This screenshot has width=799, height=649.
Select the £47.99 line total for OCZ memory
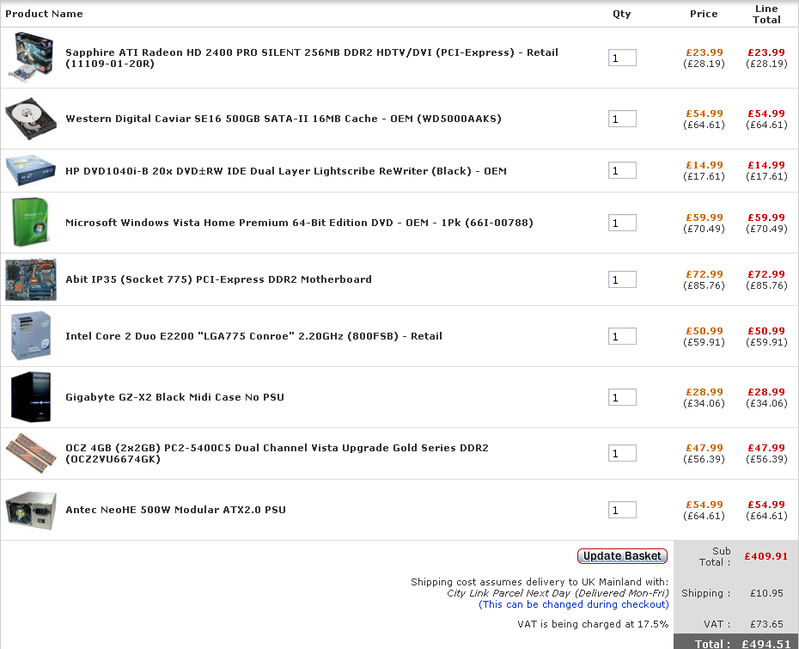(766, 448)
